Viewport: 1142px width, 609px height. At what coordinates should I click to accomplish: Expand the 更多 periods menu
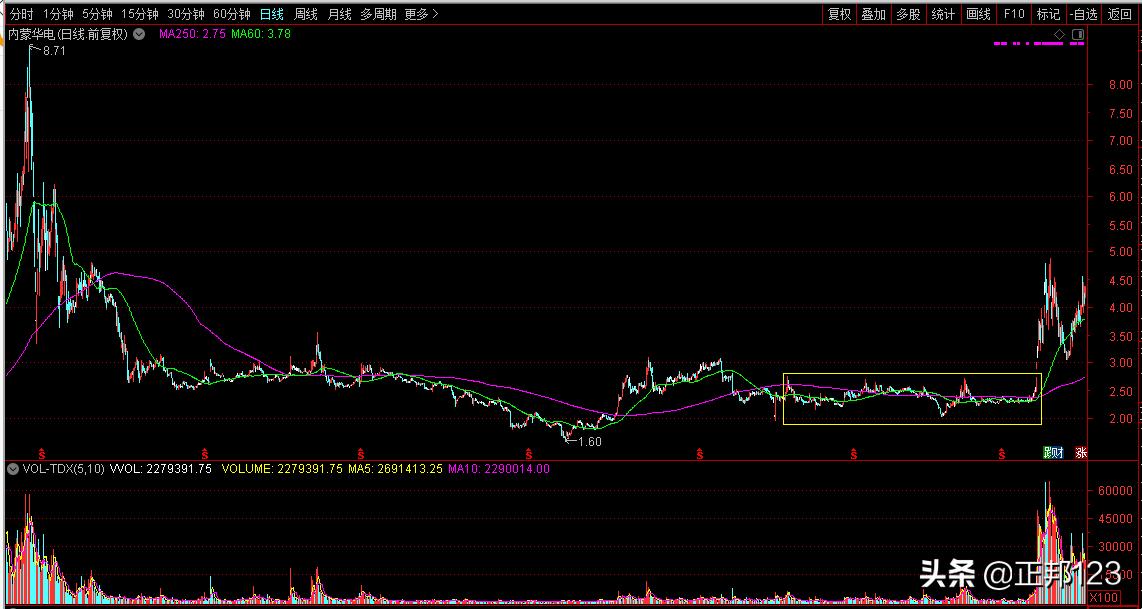click(x=422, y=14)
